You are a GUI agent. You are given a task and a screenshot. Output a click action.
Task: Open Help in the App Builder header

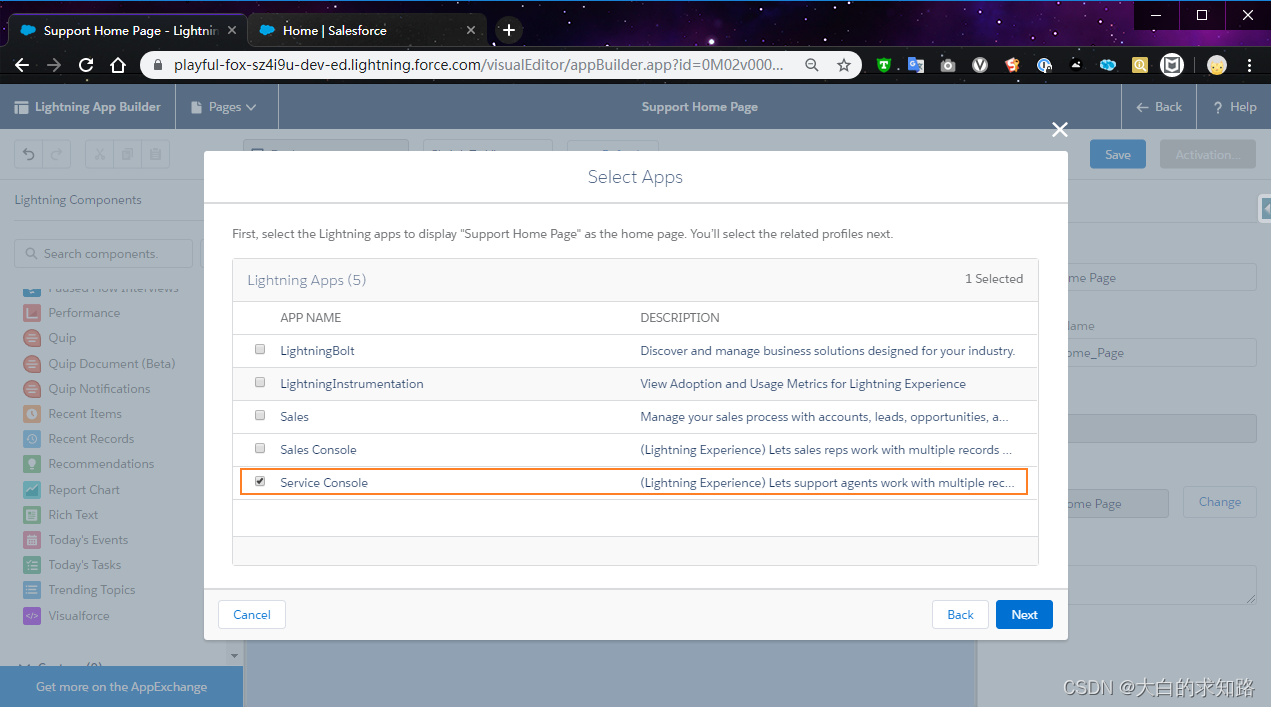point(1234,107)
